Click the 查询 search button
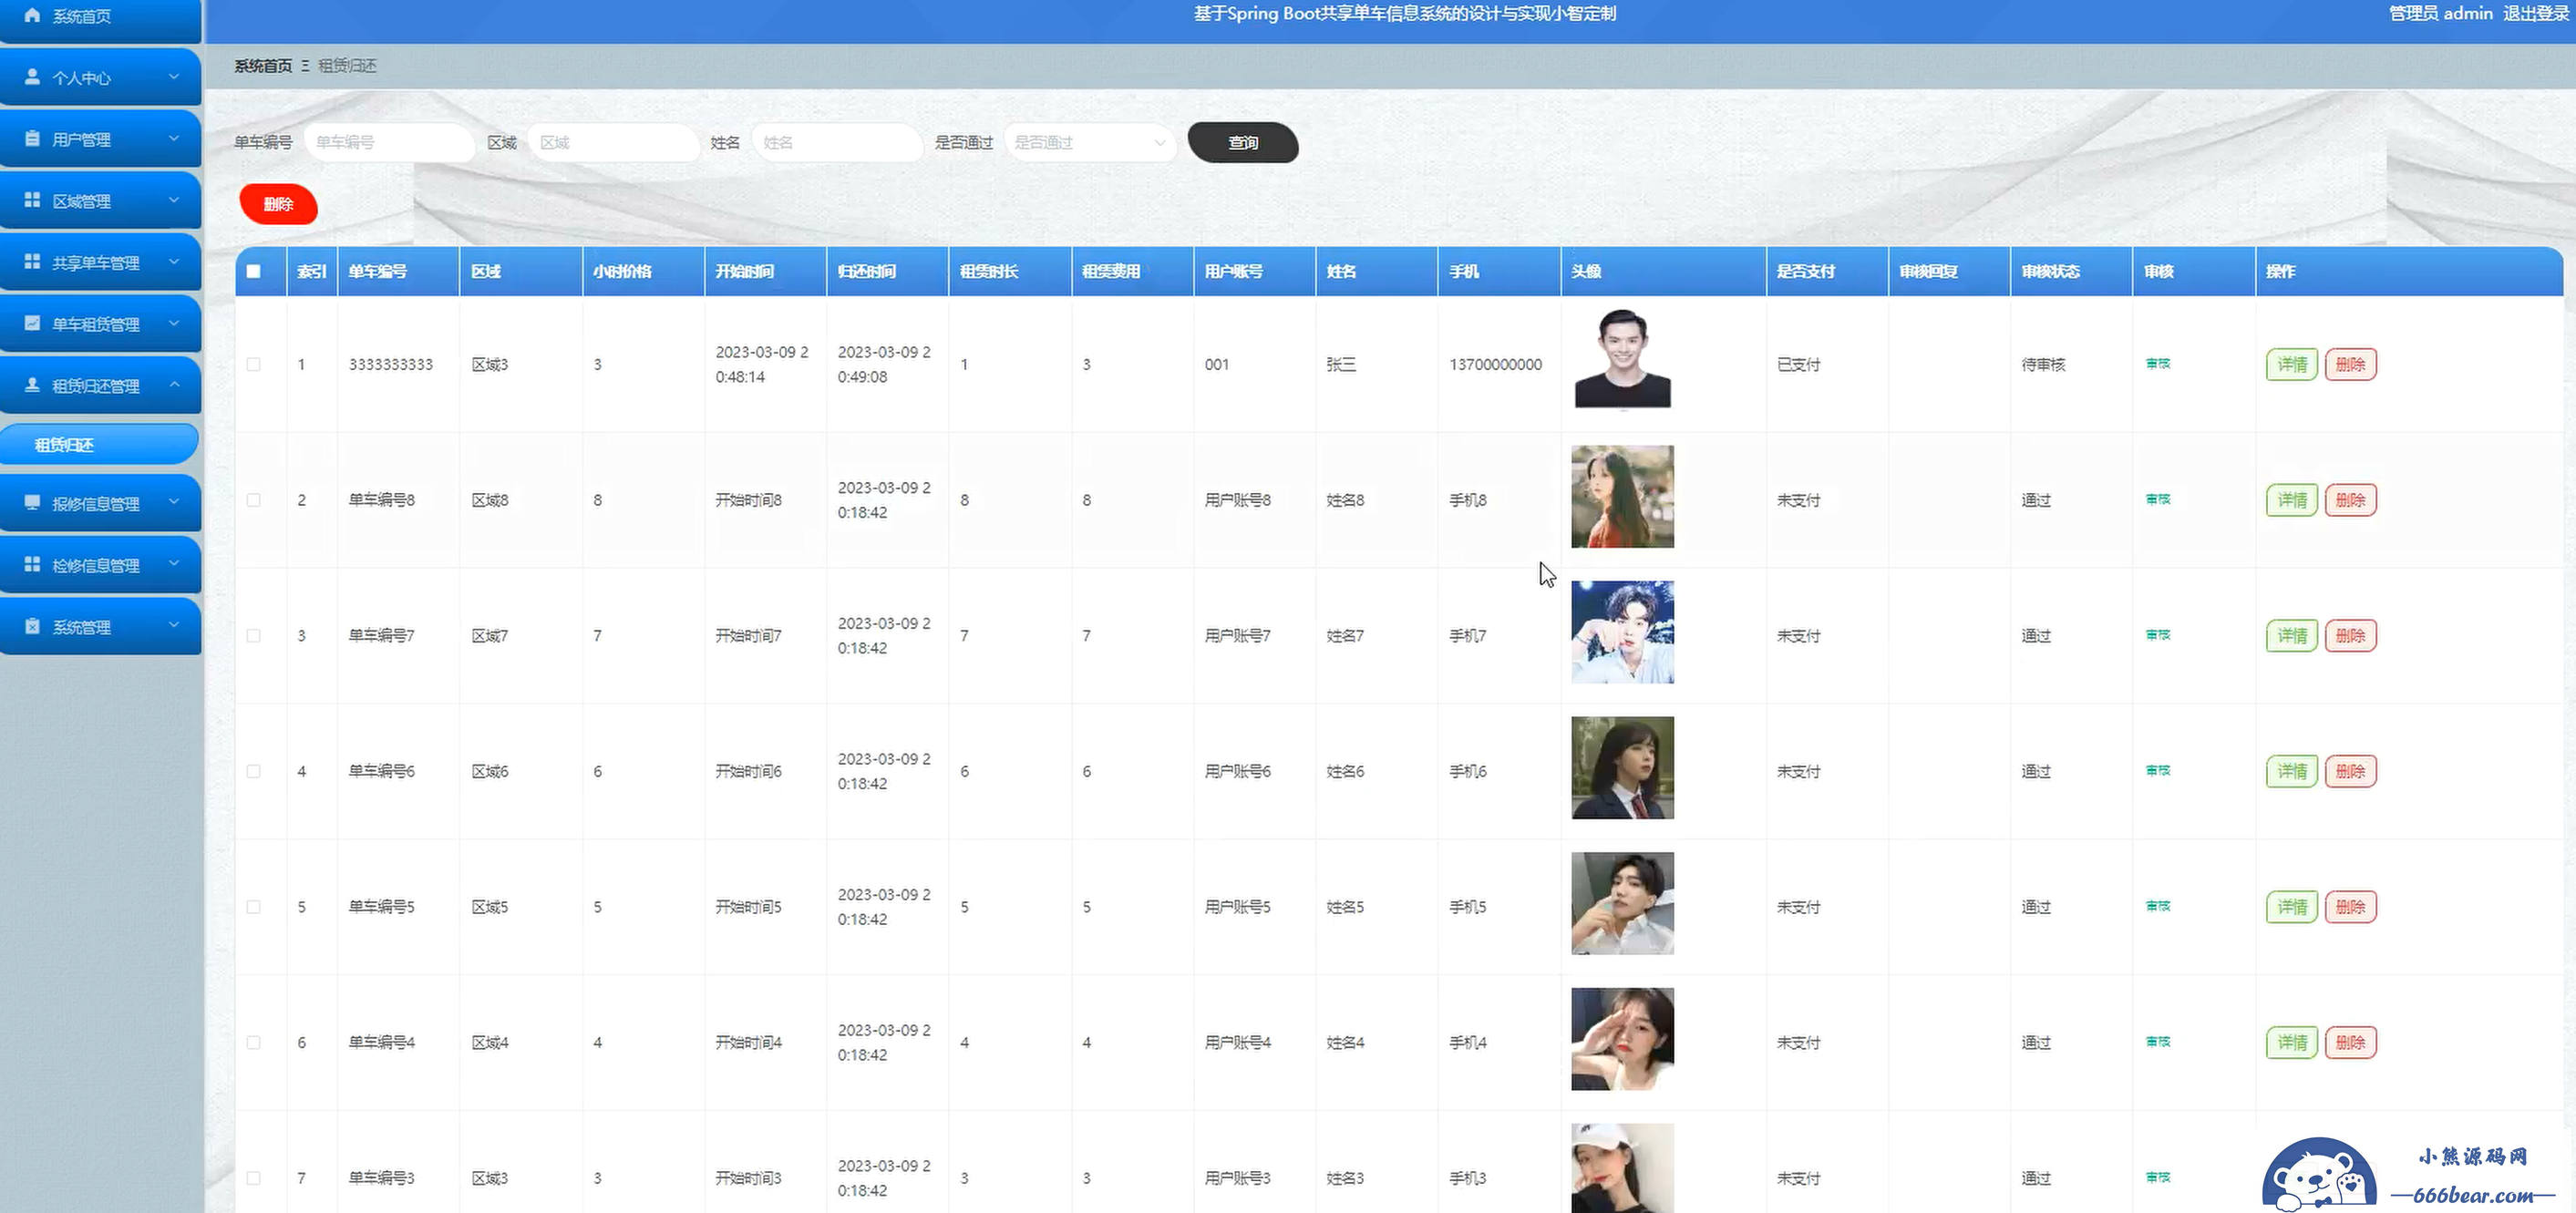The width and height of the screenshot is (2576, 1213). 1243,143
